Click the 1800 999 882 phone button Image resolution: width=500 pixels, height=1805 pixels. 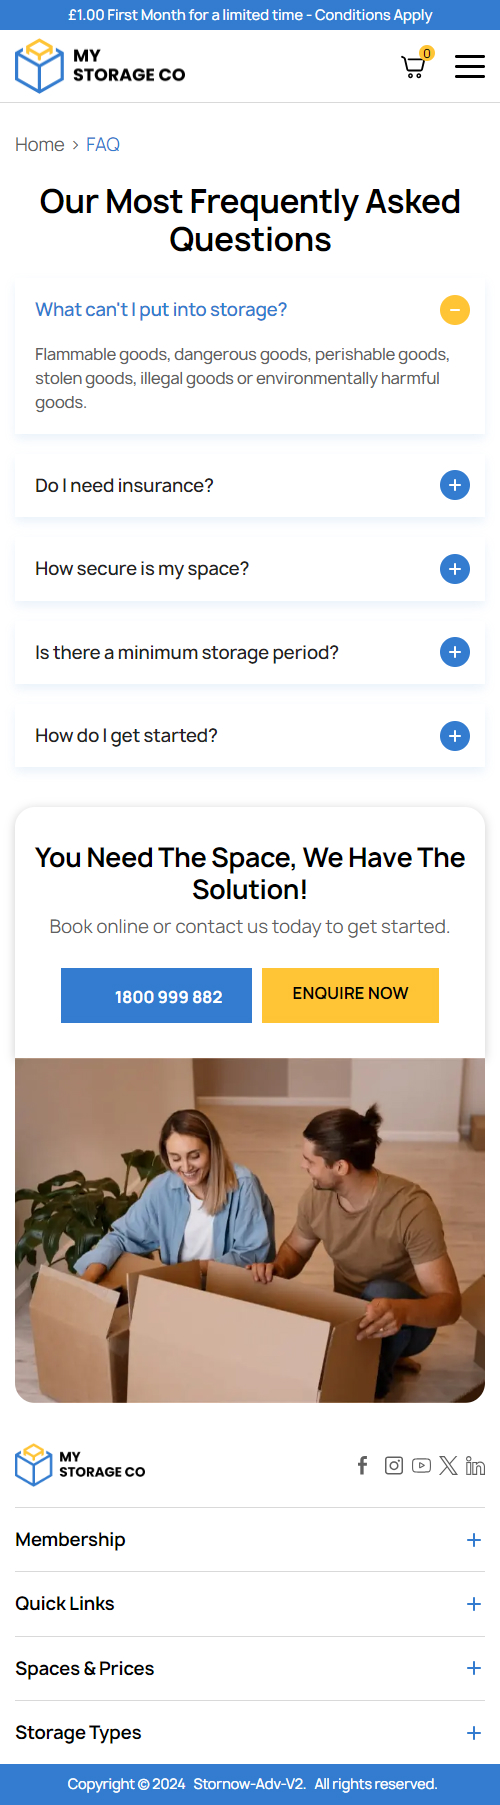click(x=156, y=996)
